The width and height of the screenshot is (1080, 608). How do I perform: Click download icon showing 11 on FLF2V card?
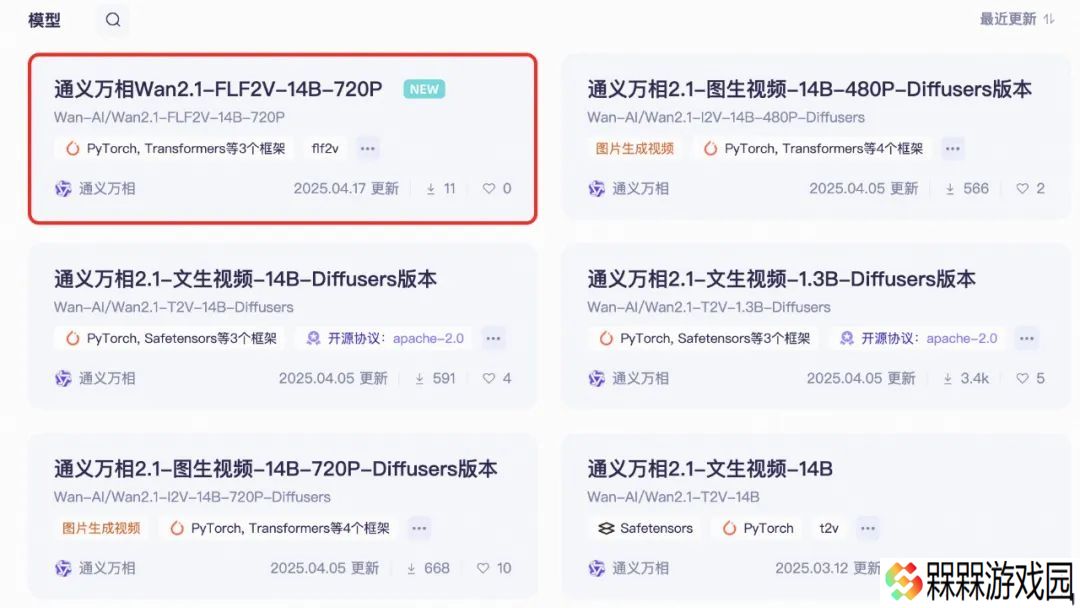click(430, 189)
